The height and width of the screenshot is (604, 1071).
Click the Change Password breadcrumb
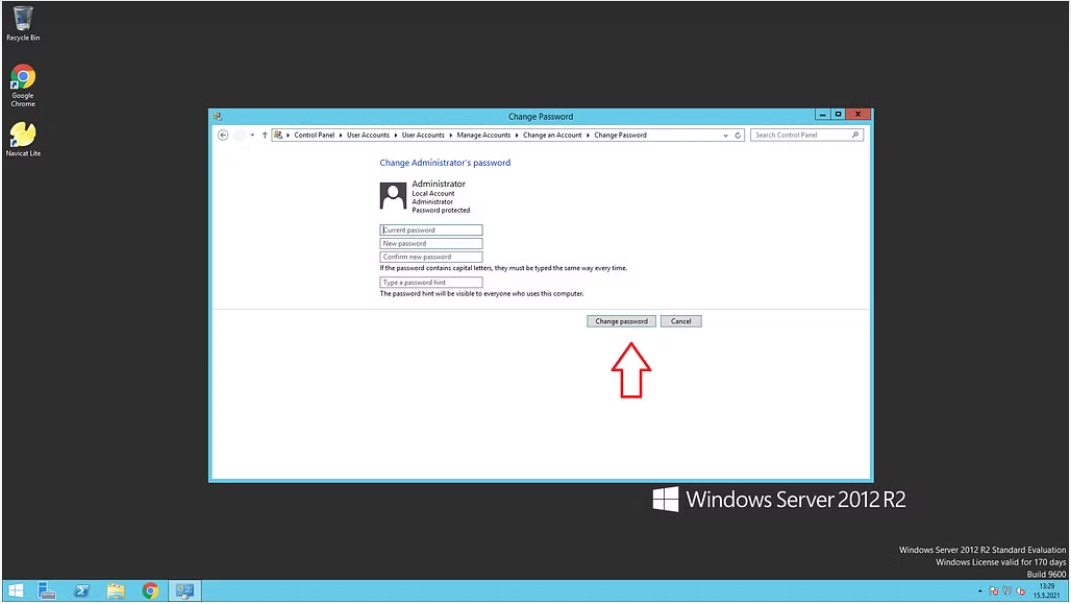(x=620, y=135)
